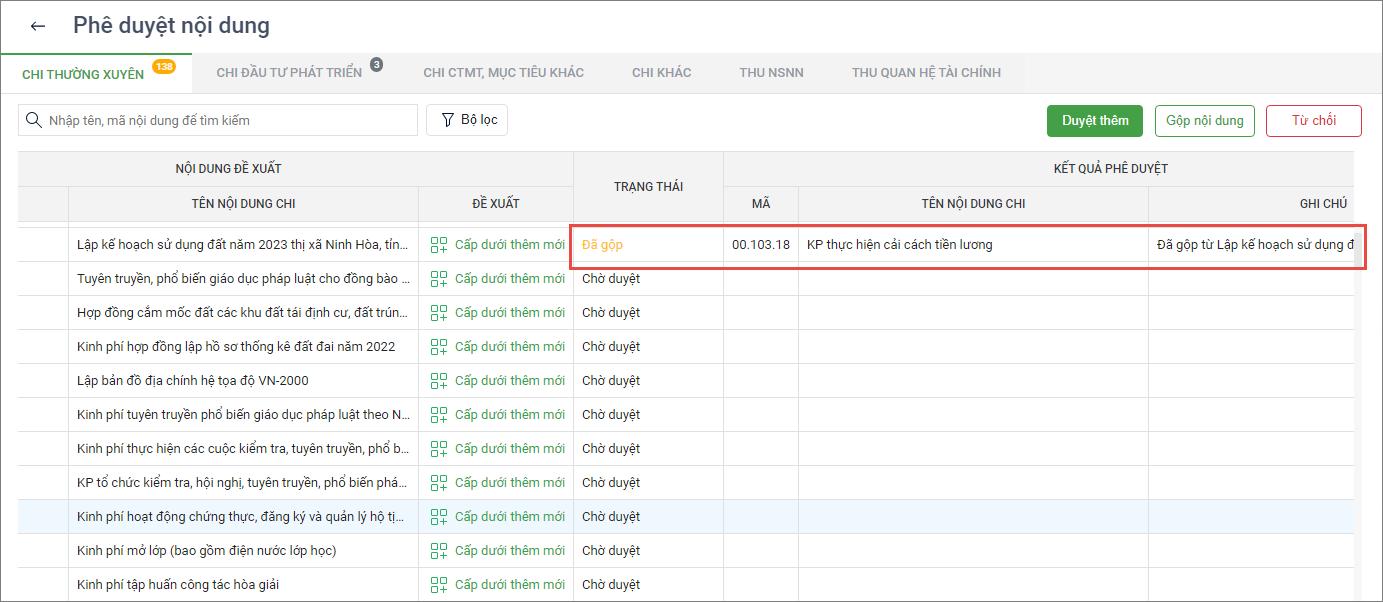Click the Cấp dưới thêm mới icon for Kinh phí tập huấn row
1383x602 pixels.
439,585
